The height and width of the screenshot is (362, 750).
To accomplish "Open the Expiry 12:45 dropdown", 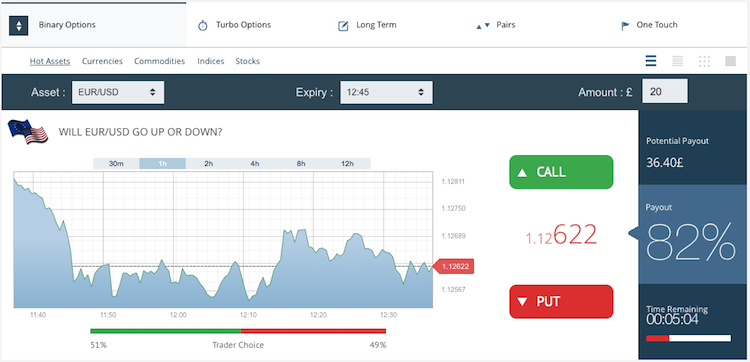I will coord(386,92).
